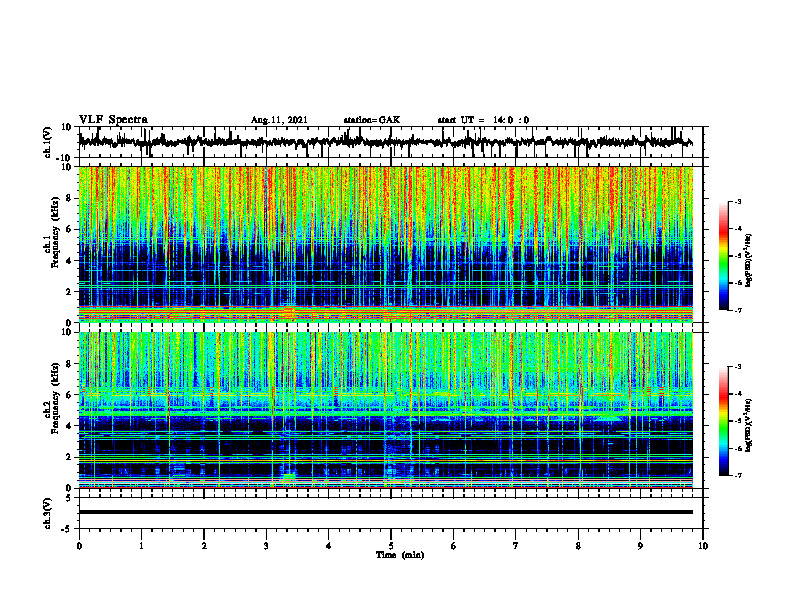Click the "1" tick on the time axis

(141, 546)
